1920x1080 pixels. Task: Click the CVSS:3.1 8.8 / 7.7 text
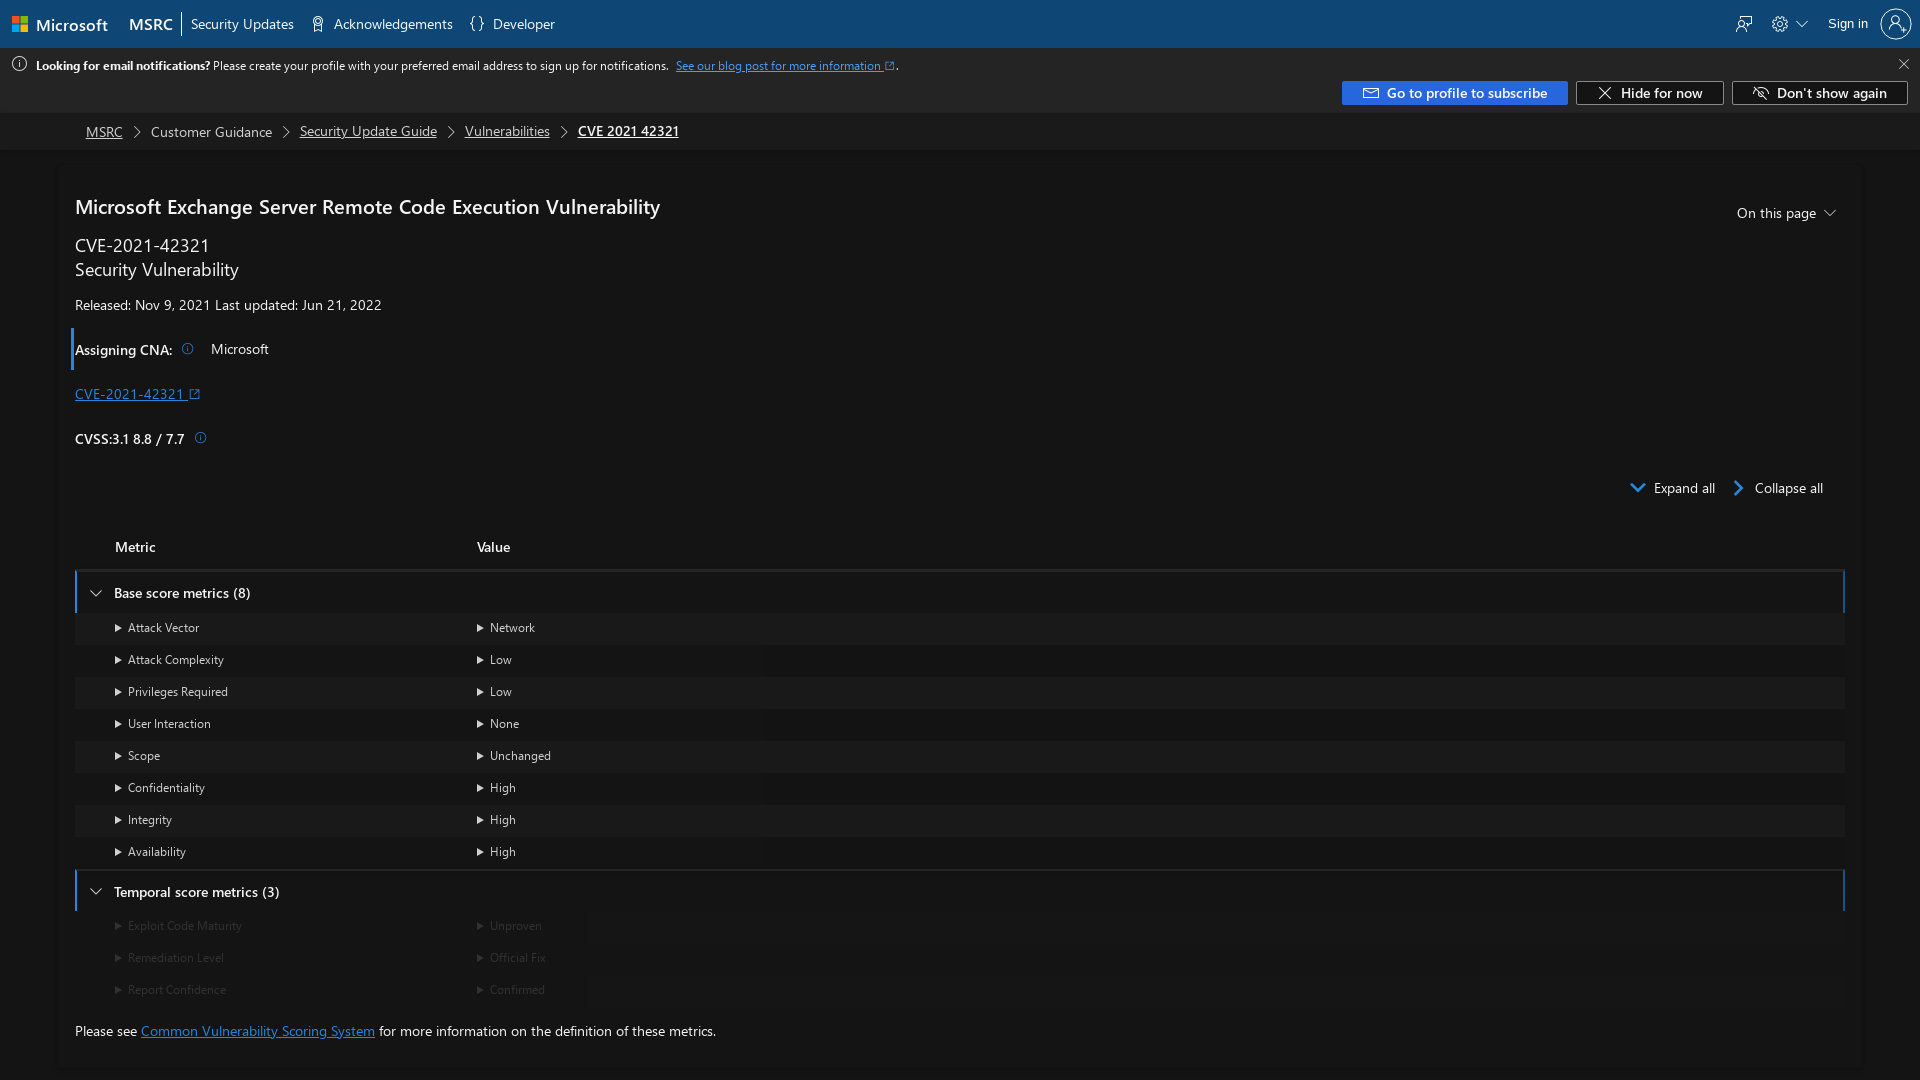[x=130, y=439]
